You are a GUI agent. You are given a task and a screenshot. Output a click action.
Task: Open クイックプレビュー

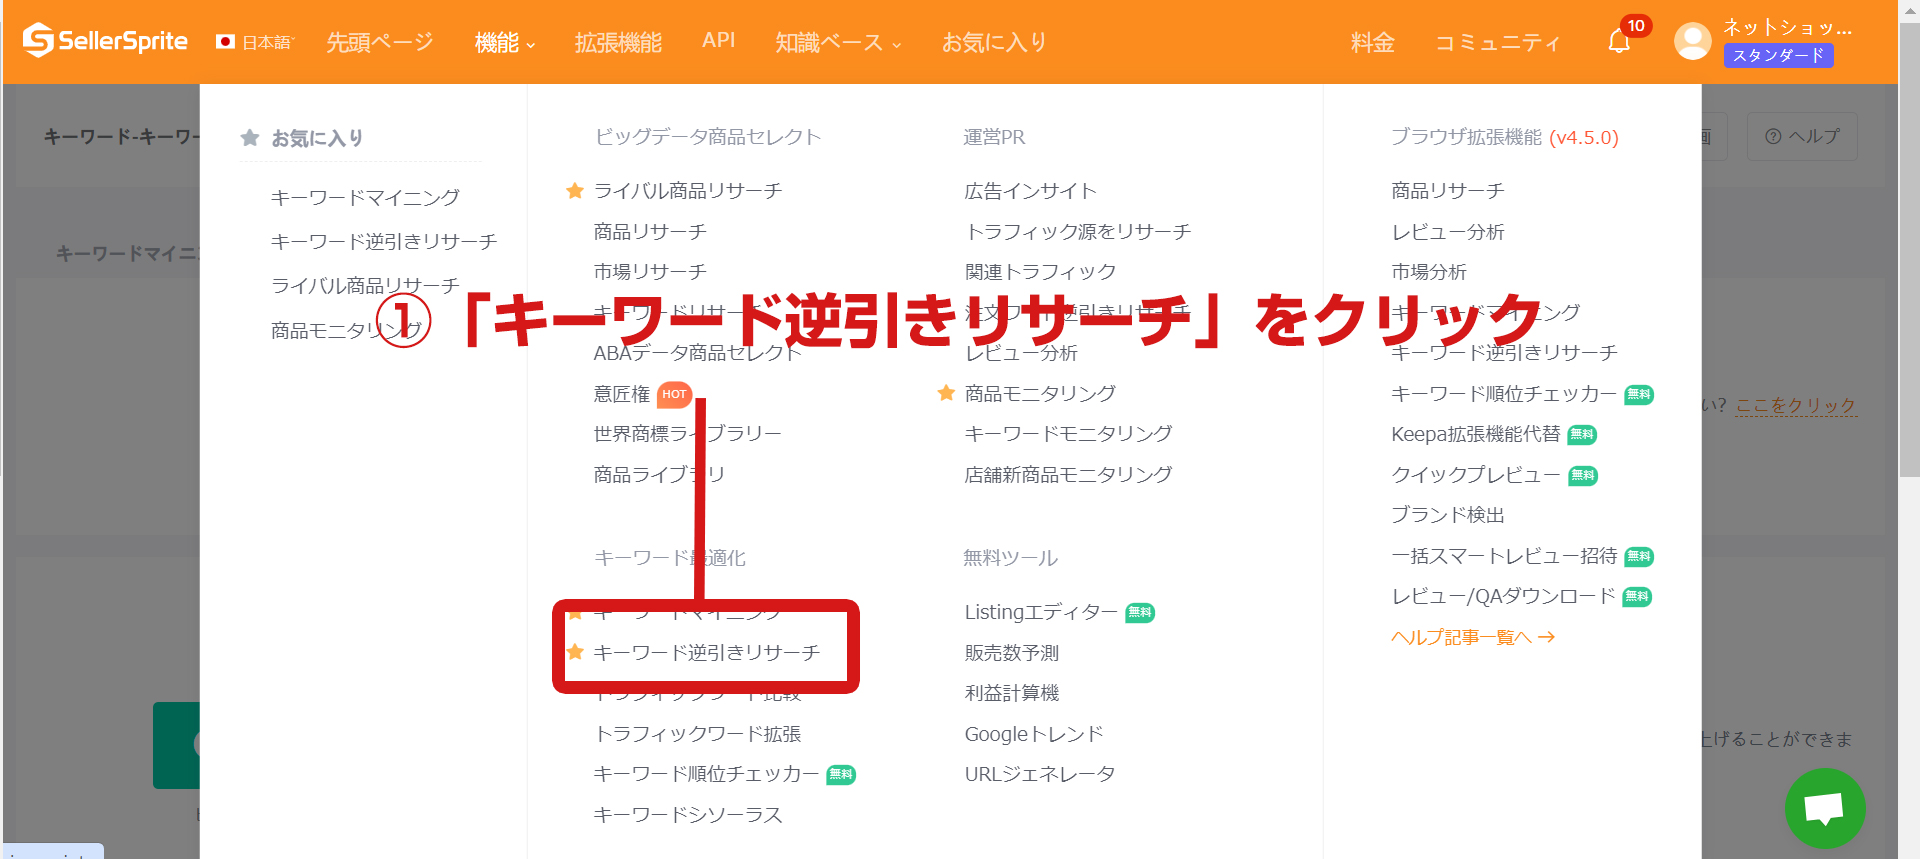[1476, 474]
